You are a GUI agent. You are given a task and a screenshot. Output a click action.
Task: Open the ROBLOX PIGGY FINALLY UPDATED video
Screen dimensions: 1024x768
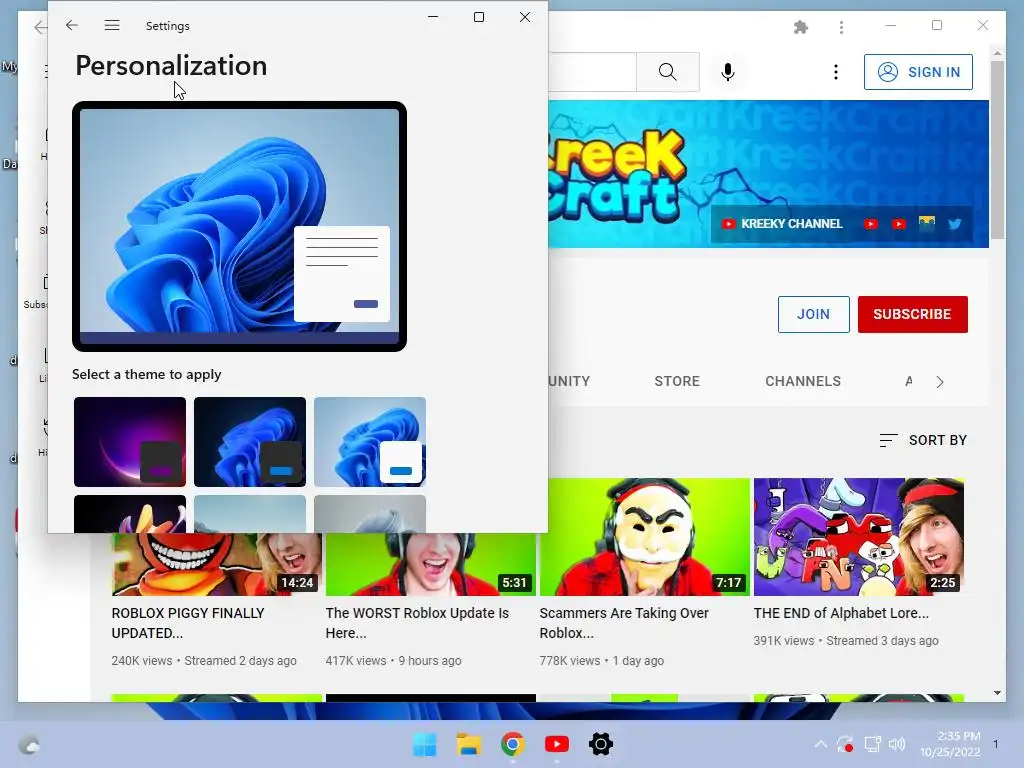coord(188,623)
